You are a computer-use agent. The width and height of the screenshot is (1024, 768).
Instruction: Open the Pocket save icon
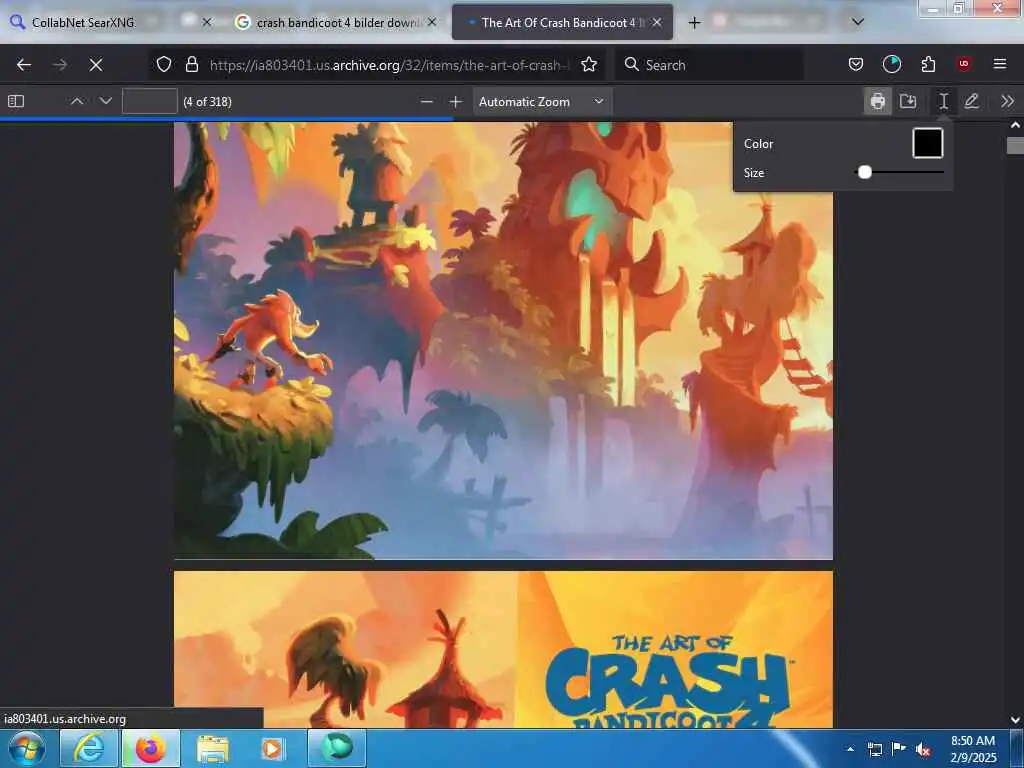[x=856, y=64]
